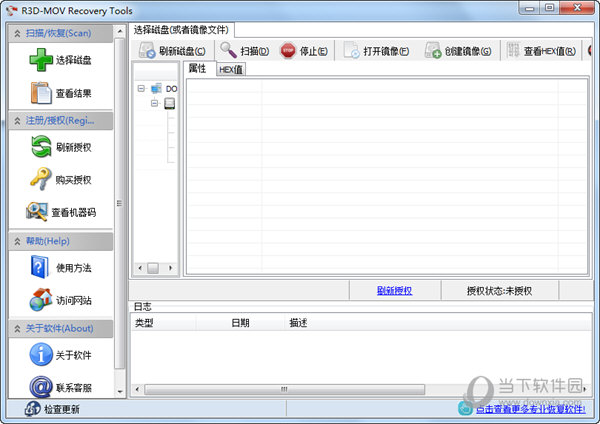Viewport: 600px width, 424px height.
Task: Start scan with 扫描(D) magnifier button
Action: pyautogui.click(x=245, y=51)
